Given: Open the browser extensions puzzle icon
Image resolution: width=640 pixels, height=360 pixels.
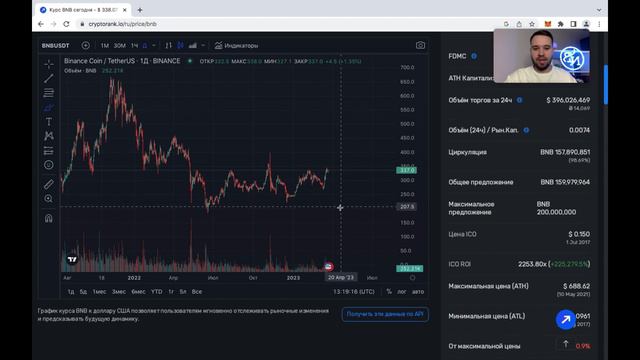Looking at the screenshot, I should pos(560,24).
